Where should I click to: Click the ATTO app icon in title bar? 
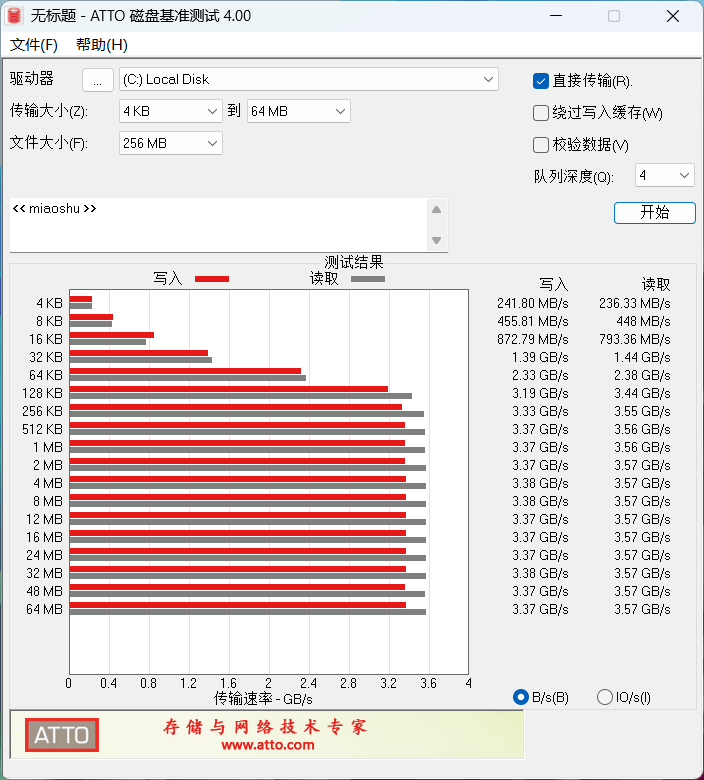(14, 16)
